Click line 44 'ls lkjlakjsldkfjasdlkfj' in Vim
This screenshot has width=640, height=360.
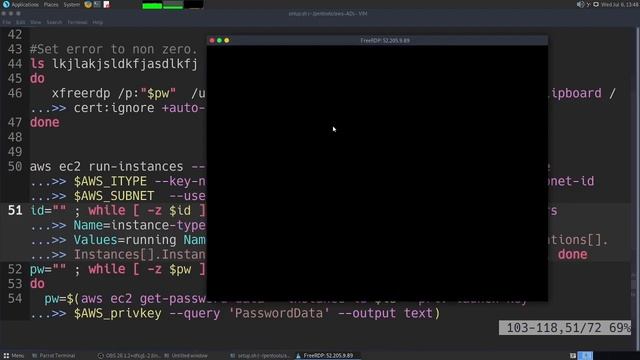coord(113,64)
